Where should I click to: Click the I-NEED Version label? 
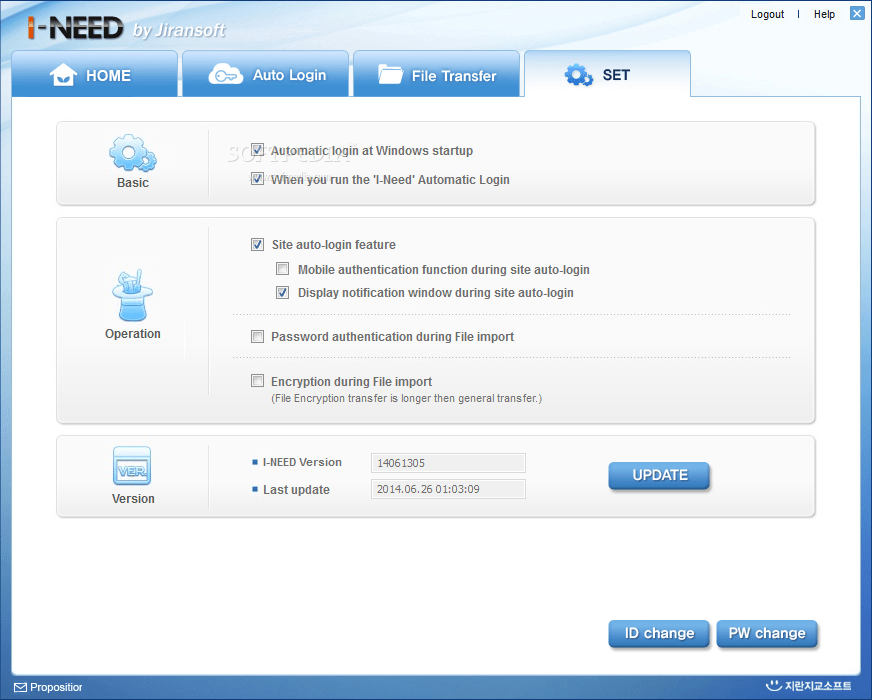302,462
